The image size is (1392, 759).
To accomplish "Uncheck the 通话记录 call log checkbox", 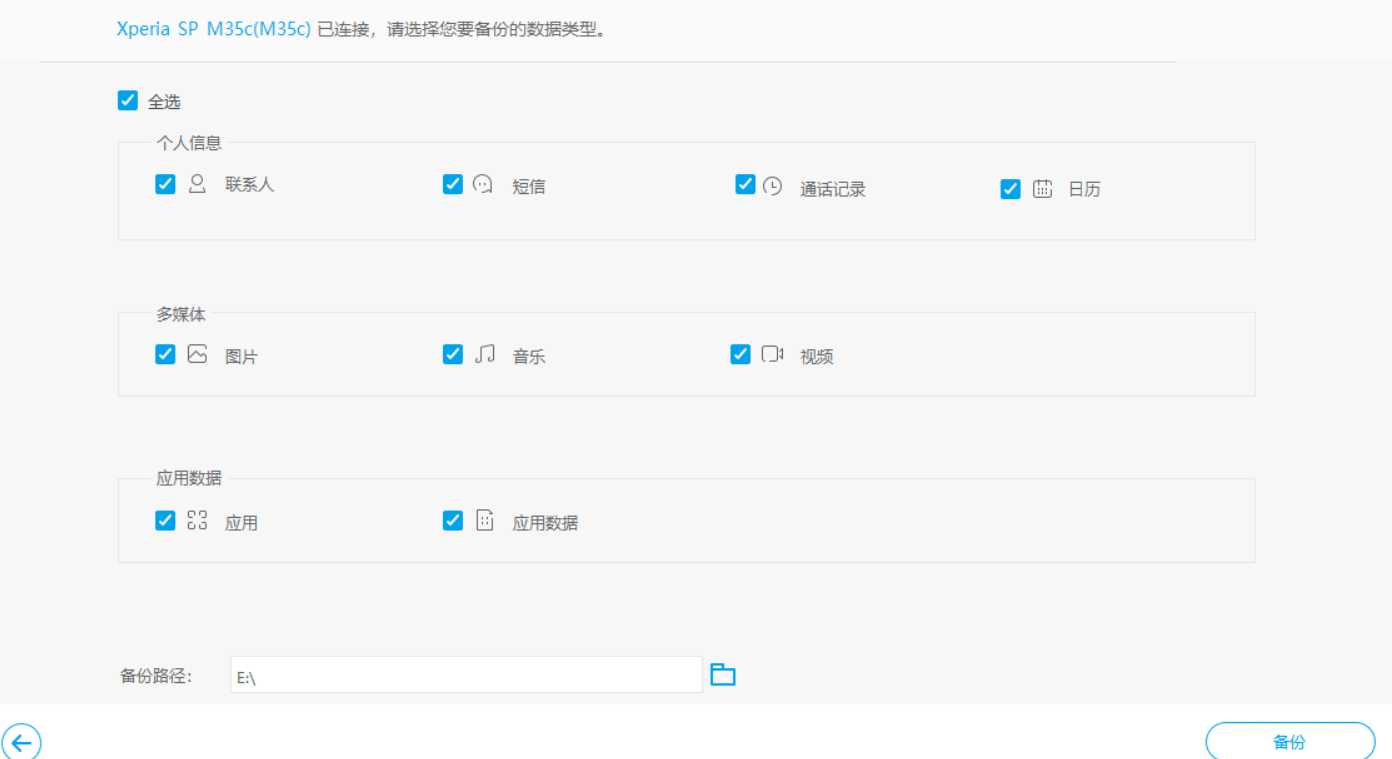I will (x=745, y=184).
